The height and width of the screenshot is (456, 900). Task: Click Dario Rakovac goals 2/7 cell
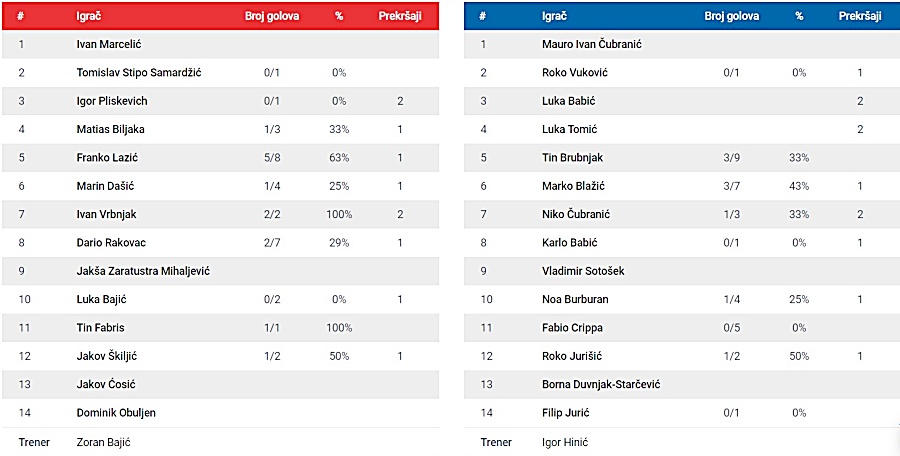(x=272, y=242)
